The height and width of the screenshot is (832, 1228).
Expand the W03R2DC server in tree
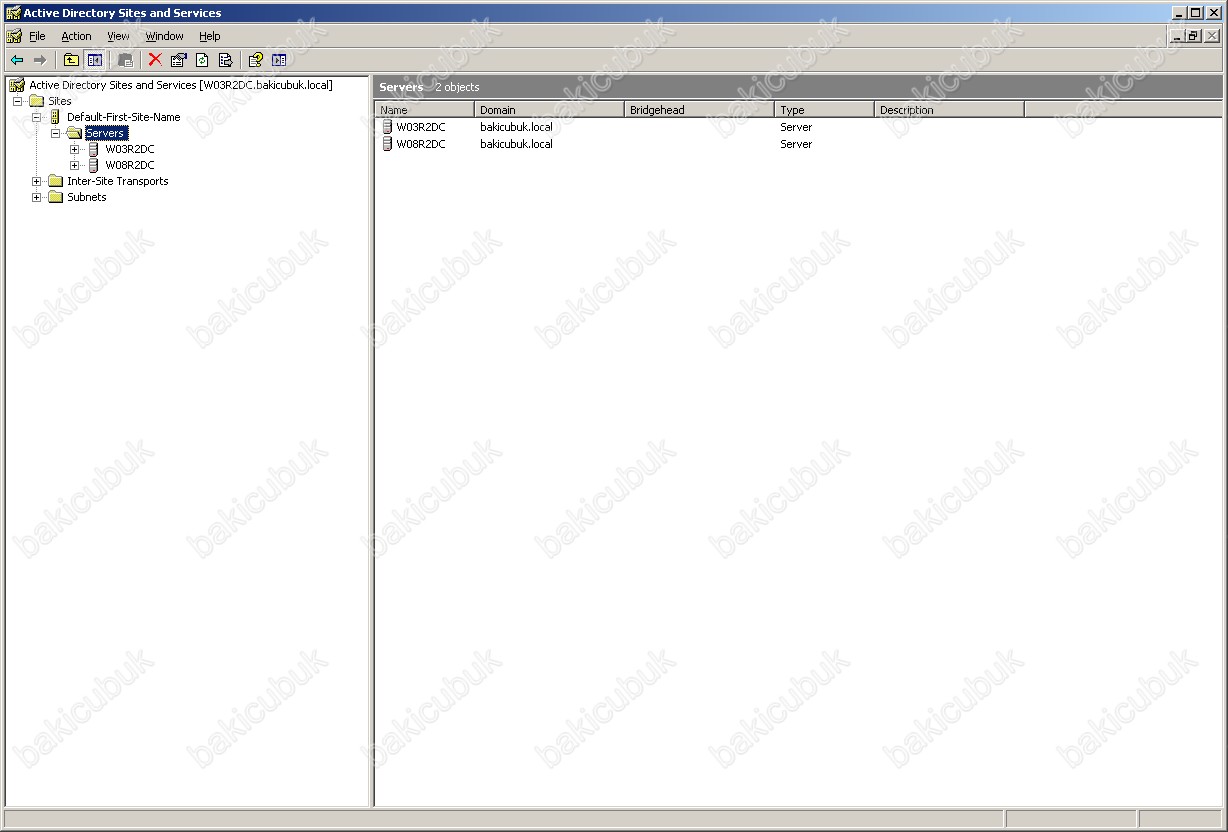(x=75, y=149)
